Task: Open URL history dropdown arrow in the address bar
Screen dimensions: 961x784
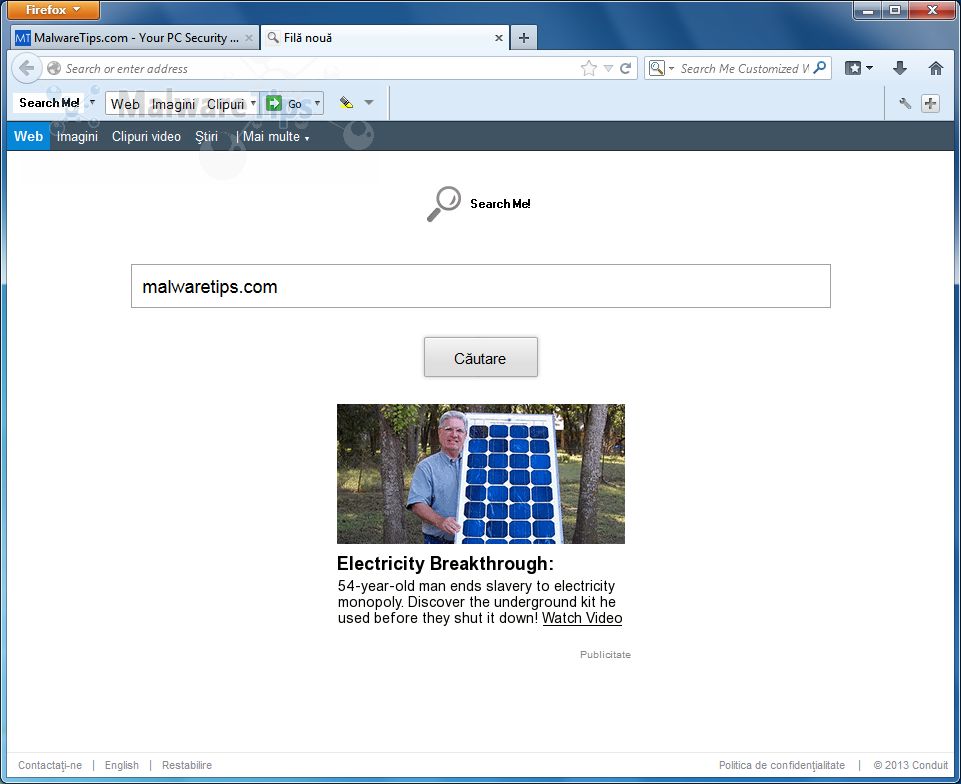Action: pyautogui.click(x=608, y=68)
